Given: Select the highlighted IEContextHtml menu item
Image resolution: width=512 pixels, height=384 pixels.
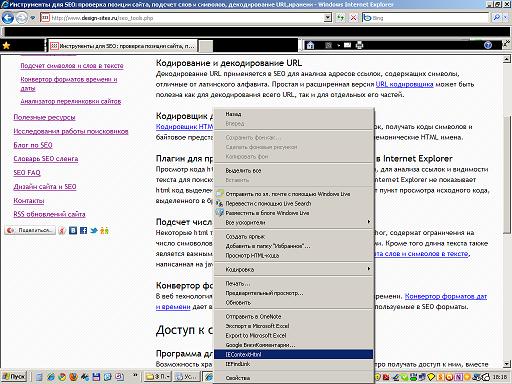Looking at the screenshot, I should point(293,354).
